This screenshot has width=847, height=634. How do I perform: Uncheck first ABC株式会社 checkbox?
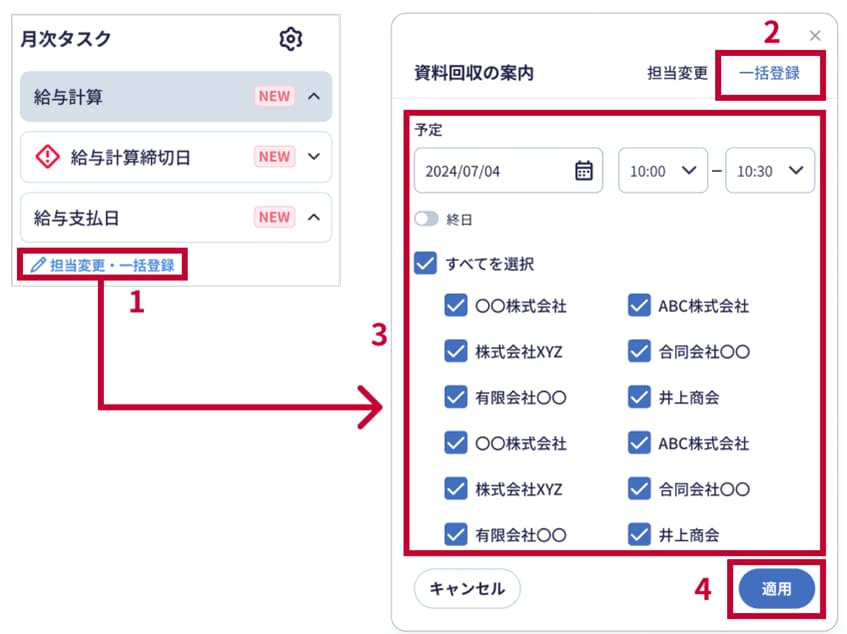point(639,305)
